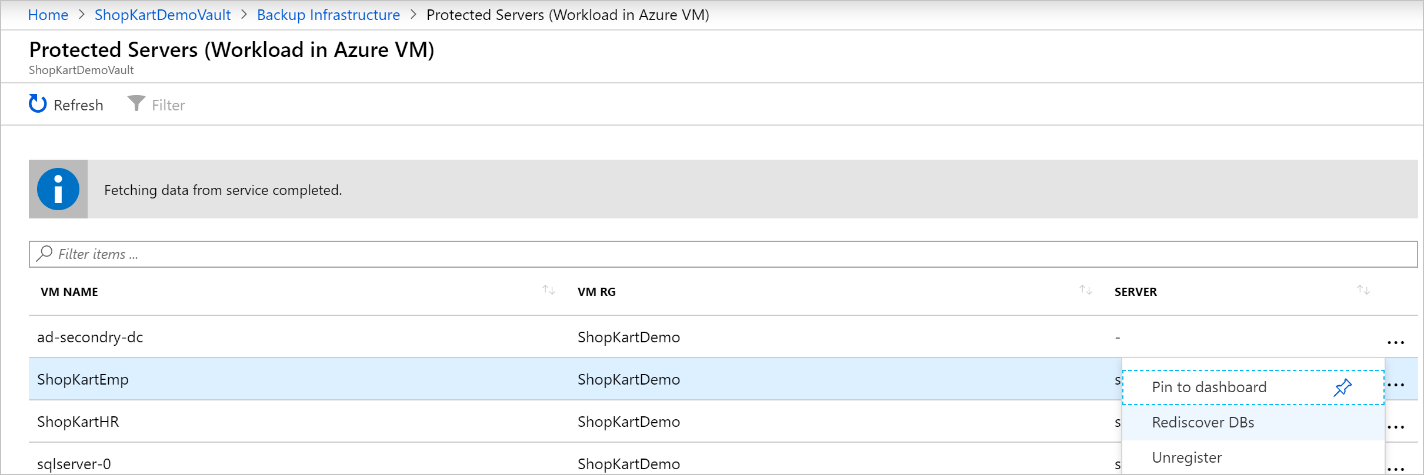Sort by SERVER column arrows
1424x475 pixels.
coord(1363,291)
